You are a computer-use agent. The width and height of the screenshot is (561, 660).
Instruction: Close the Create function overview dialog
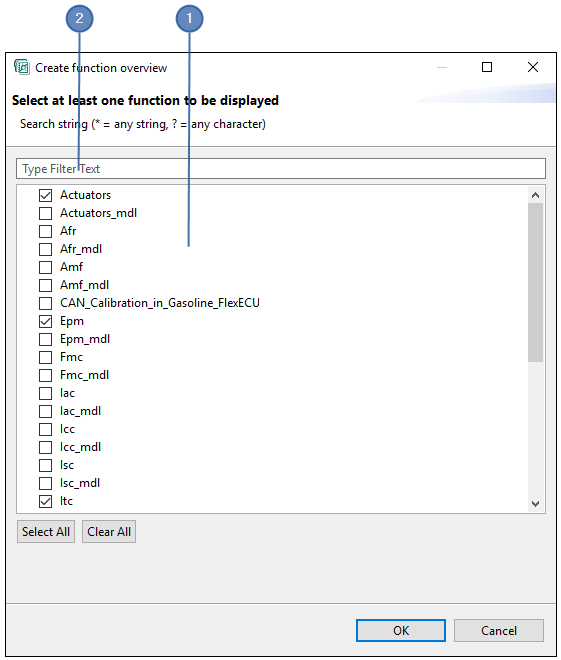(x=533, y=67)
